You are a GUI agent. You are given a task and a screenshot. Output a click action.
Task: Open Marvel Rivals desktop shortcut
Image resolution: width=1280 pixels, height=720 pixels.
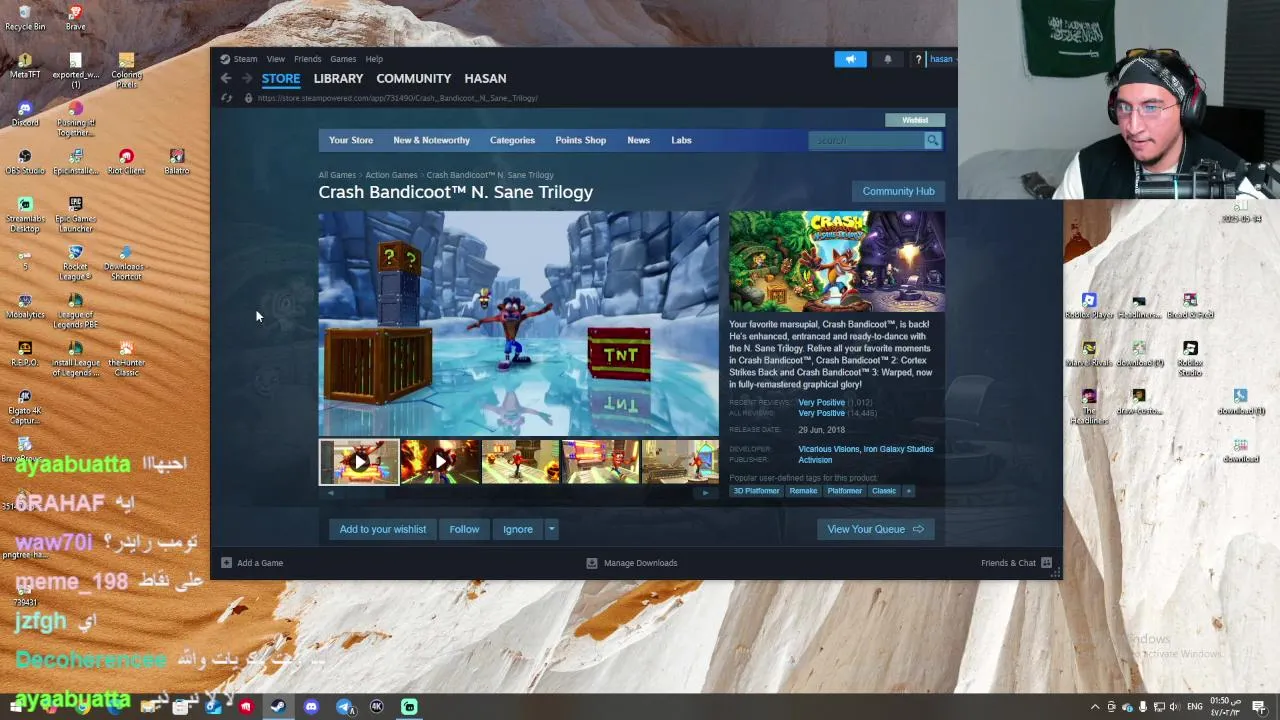click(x=1089, y=353)
